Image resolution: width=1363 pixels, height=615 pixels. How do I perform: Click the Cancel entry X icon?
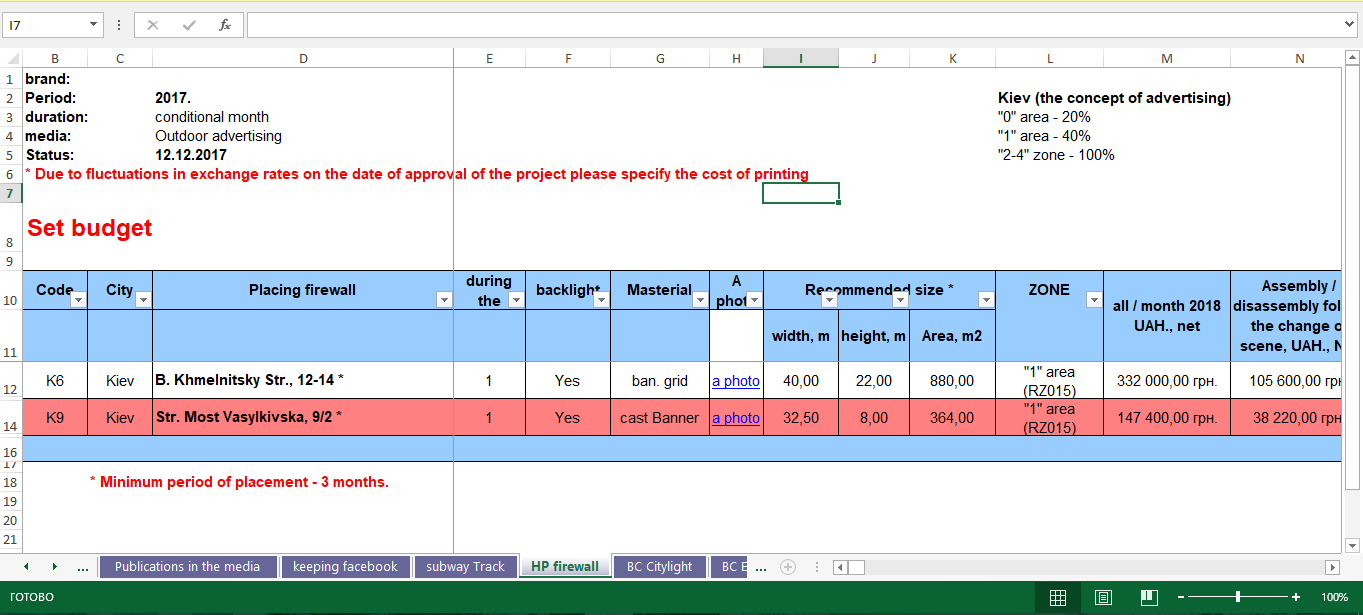(x=153, y=25)
